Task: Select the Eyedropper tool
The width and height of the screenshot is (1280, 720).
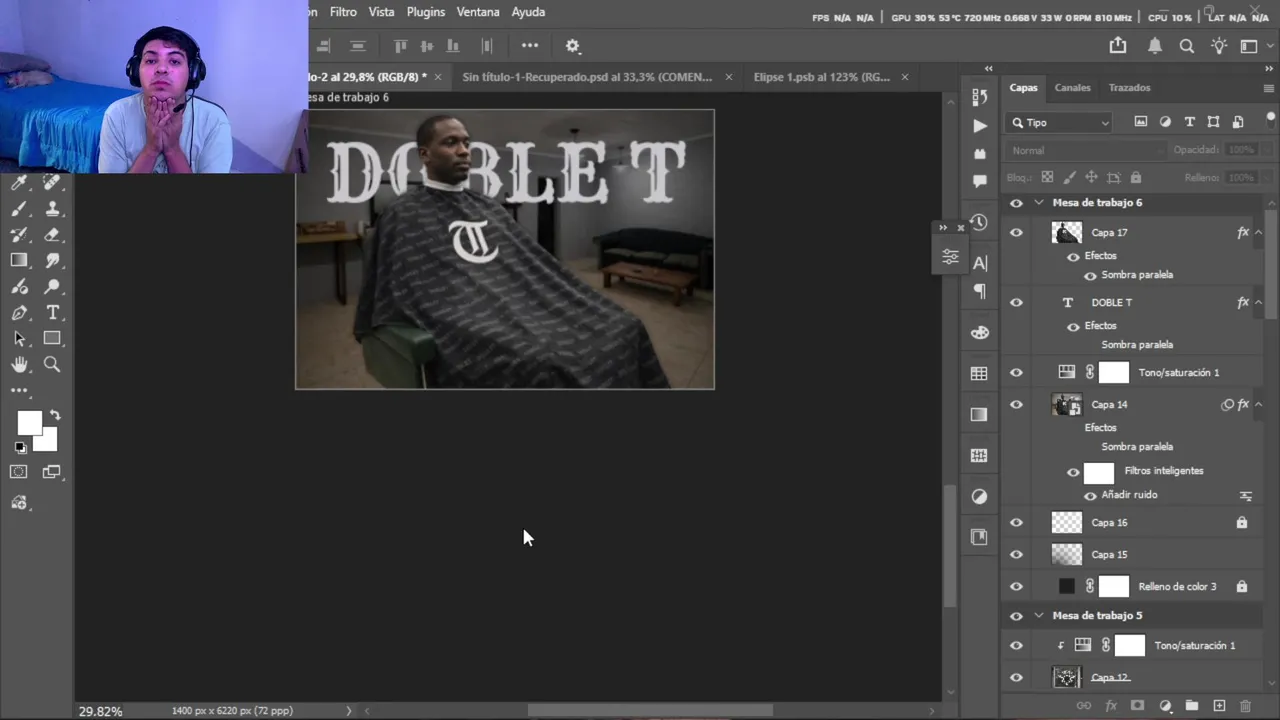Action: 19,183
